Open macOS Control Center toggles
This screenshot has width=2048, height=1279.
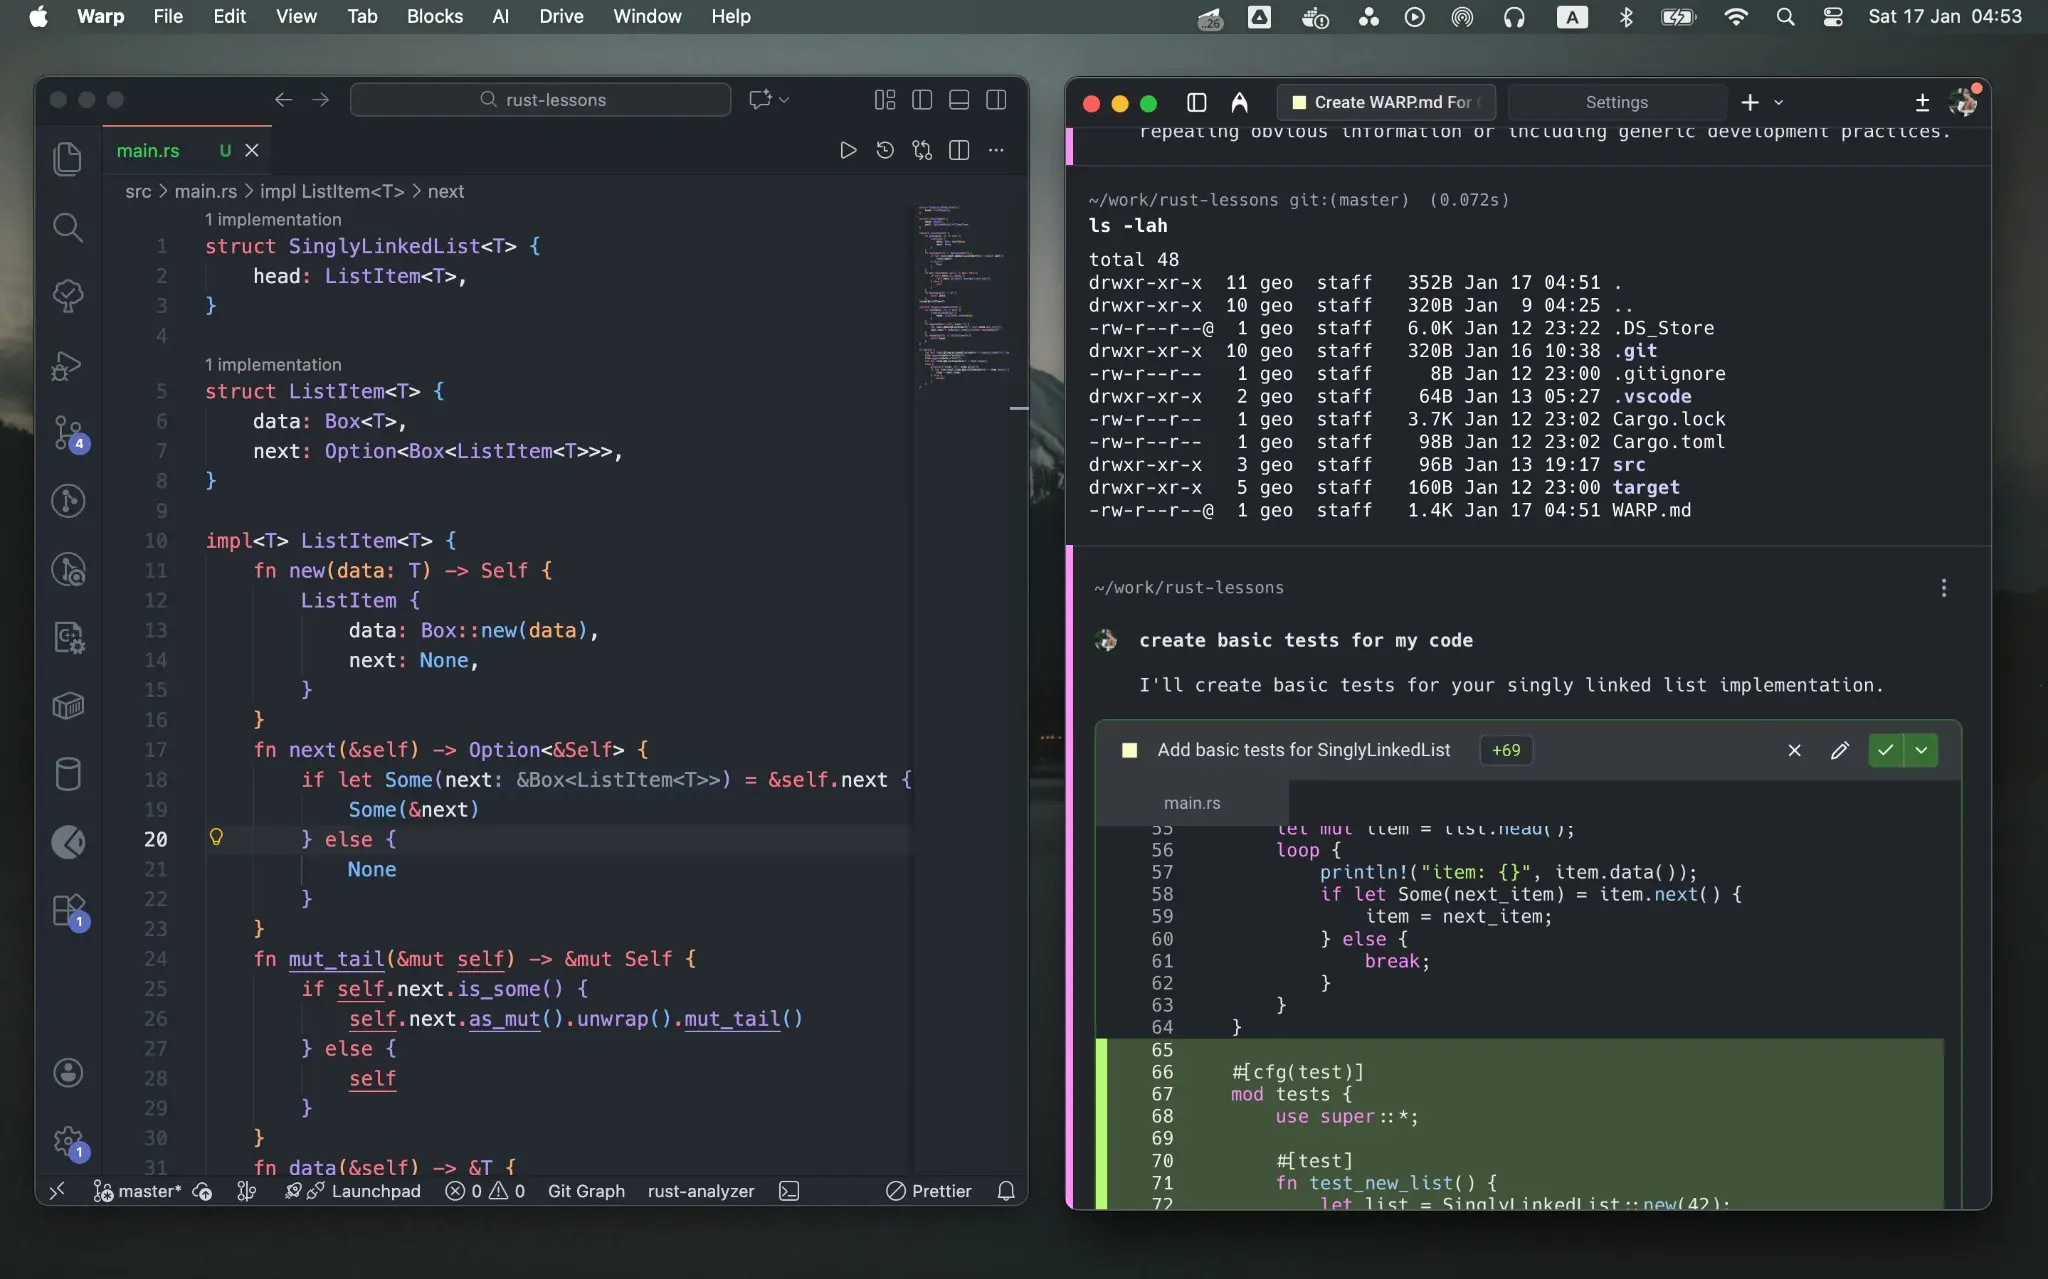(1833, 16)
